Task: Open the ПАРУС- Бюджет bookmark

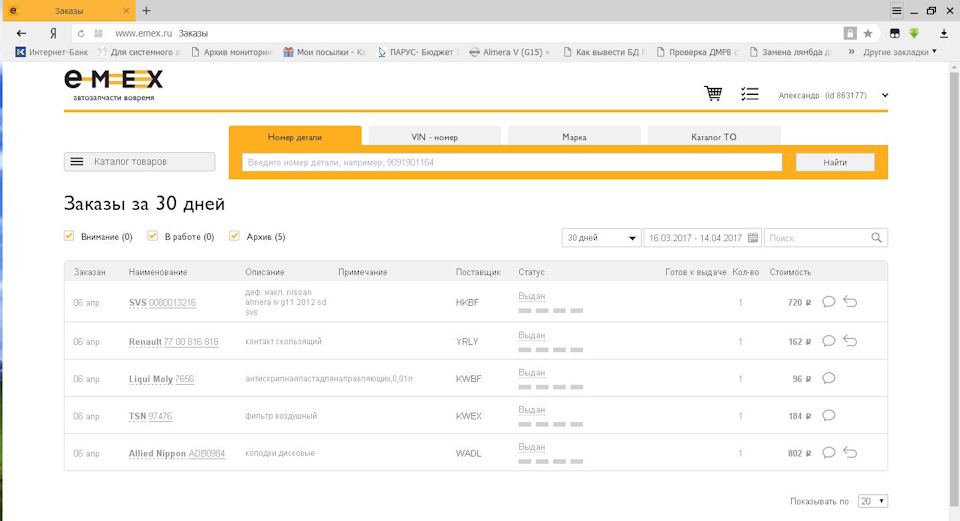Action: pyautogui.click(x=418, y=52)
